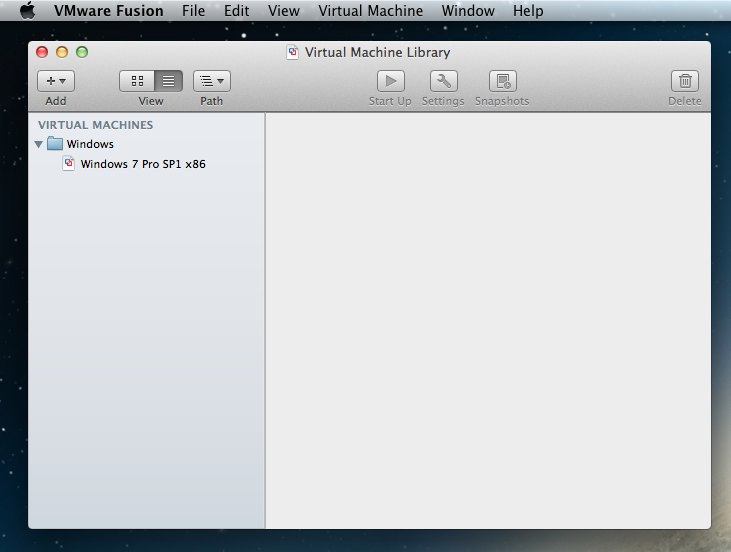Viewport: 731px width, 552px height.
Task: Open the File menu
Action: click(193, 11)
